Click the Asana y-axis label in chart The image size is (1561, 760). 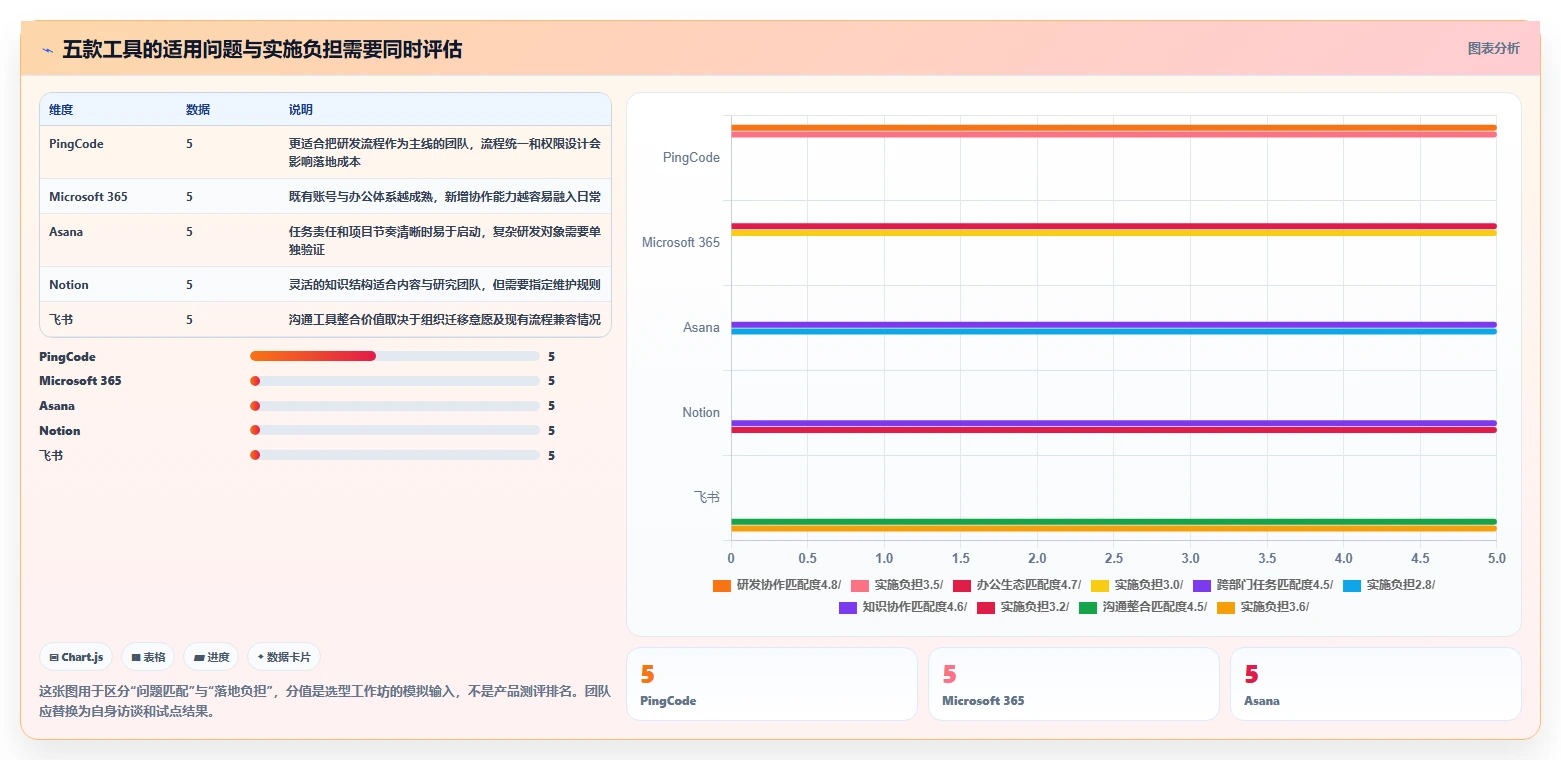coord(702,328)
